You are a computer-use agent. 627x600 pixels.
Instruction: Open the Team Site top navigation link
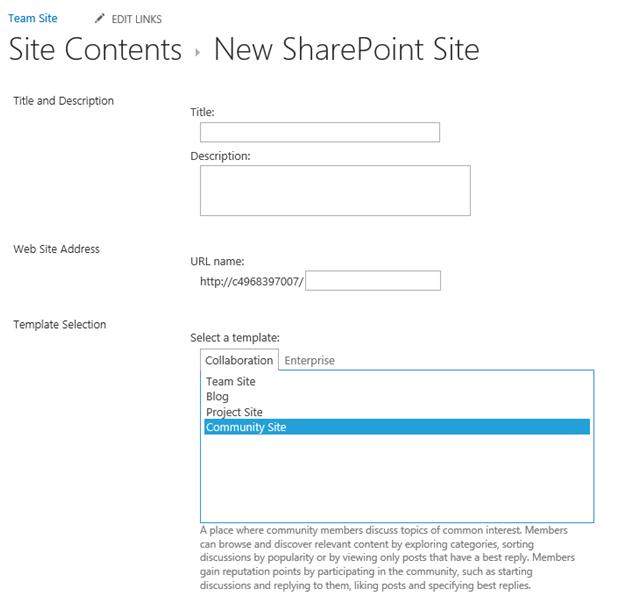[33, 18]
